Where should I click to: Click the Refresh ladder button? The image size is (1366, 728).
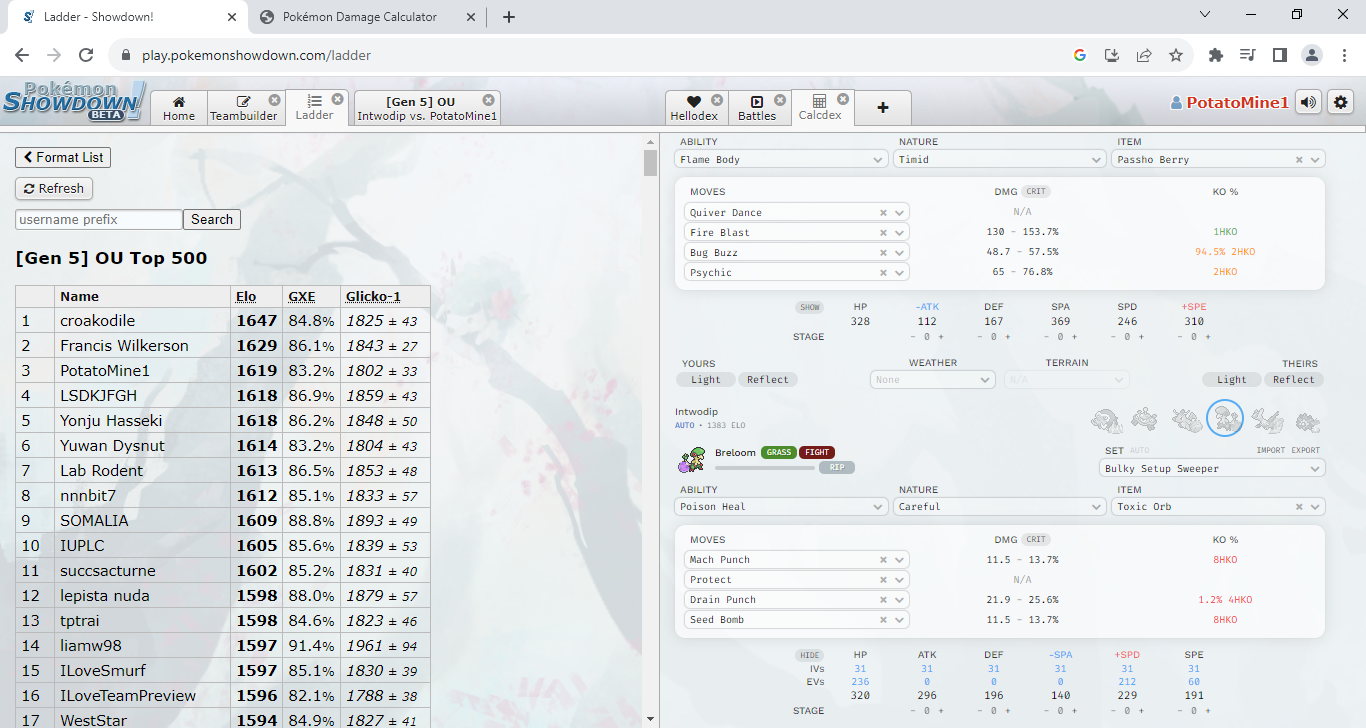coord(54,188)
